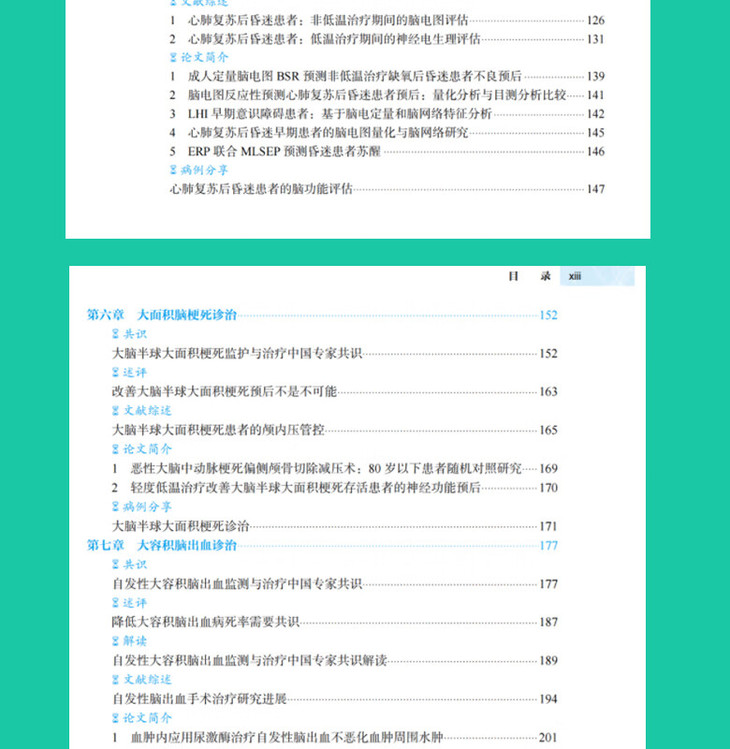Click the '述评' heading under chapter seven
730x749 pixels.
tap(129, 603)
